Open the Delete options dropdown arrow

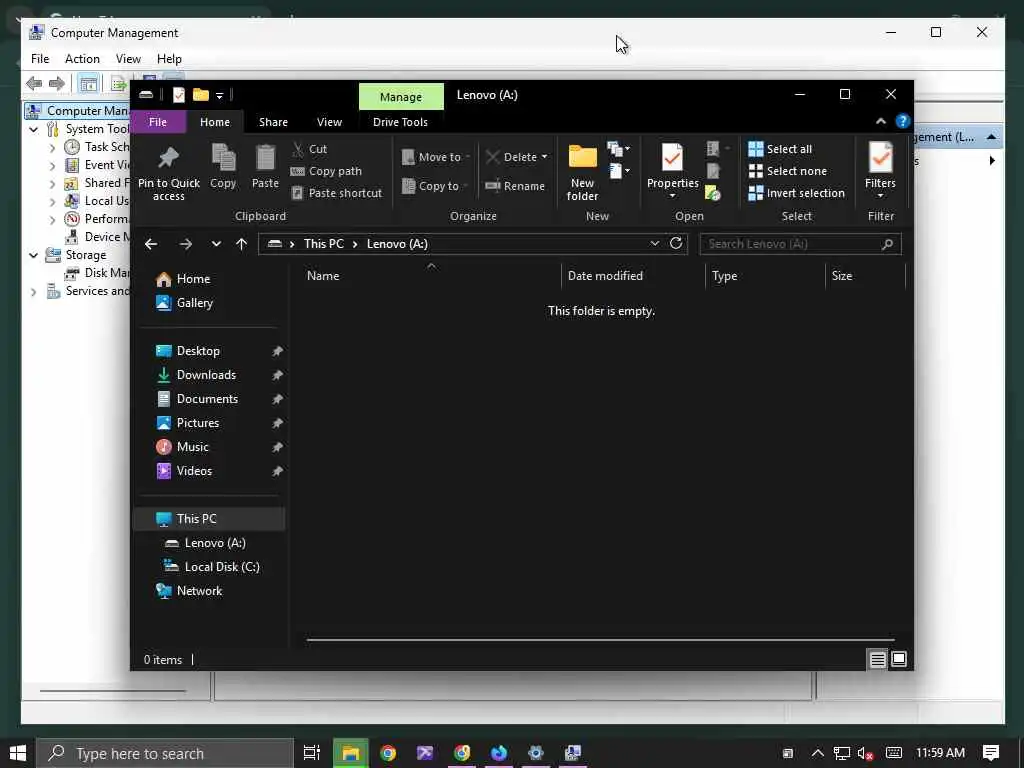coord(544,157)
